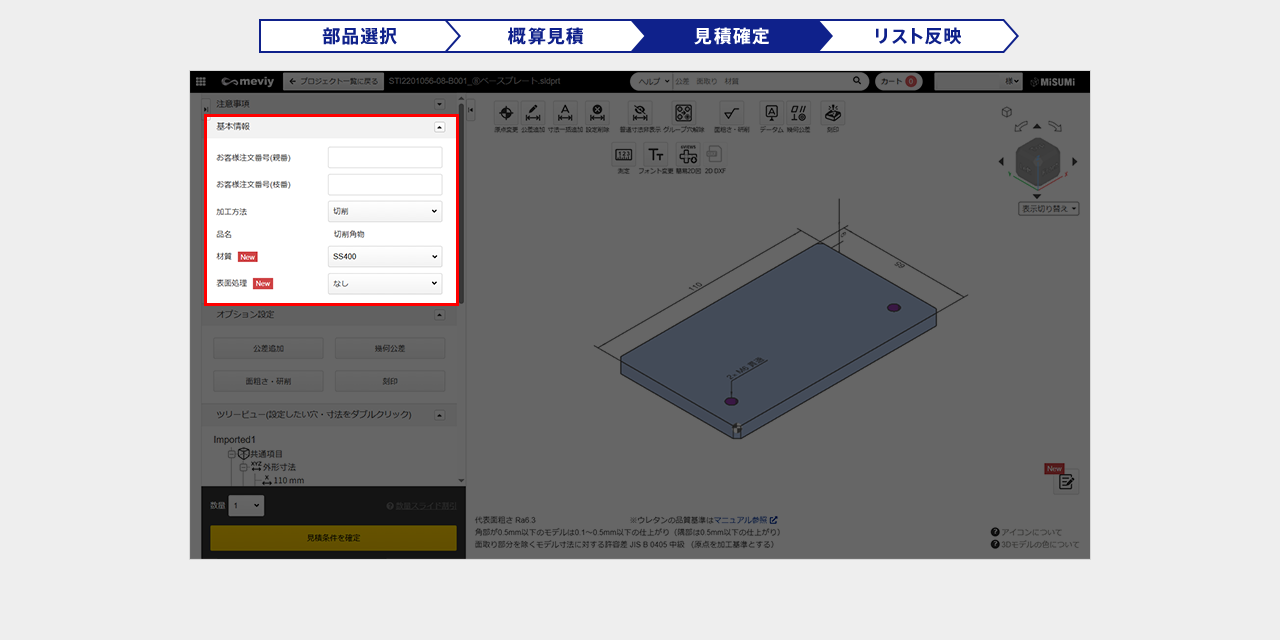Click the 刻印 engraving toolbar icon
Viewport: 1280px width, 640px height.
832,114
